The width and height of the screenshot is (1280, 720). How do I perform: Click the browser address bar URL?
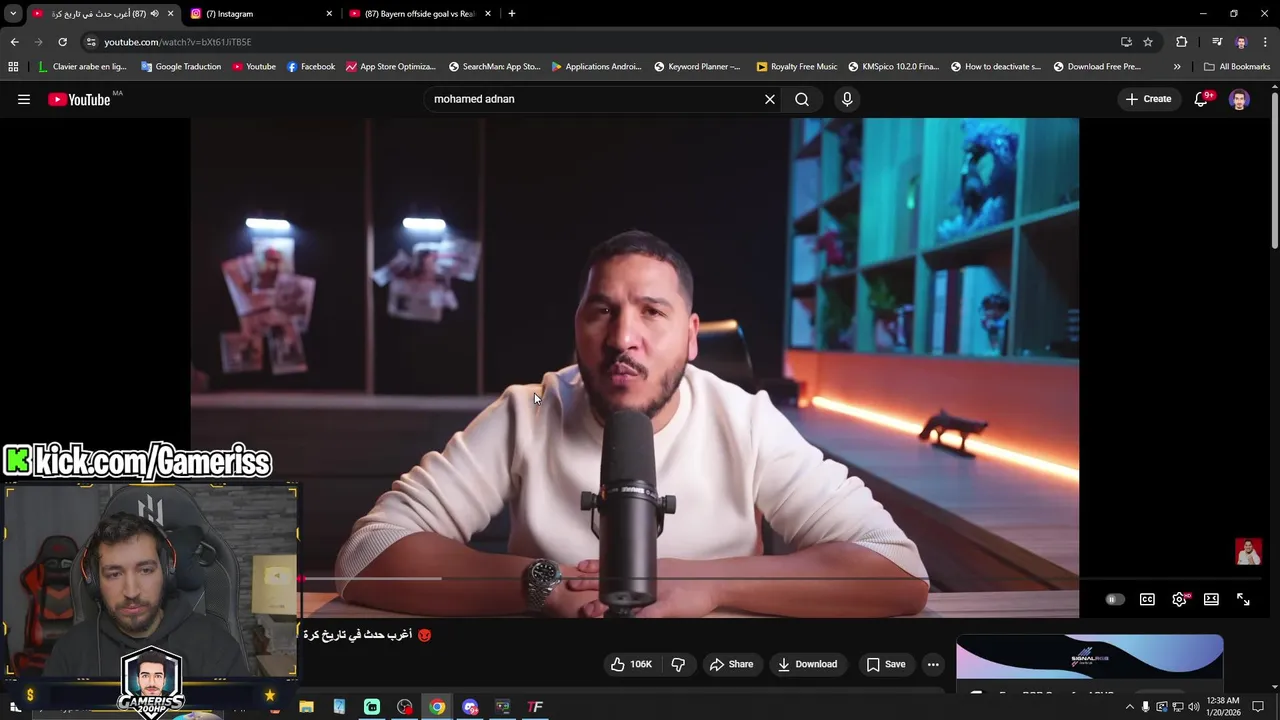(178, 42)
